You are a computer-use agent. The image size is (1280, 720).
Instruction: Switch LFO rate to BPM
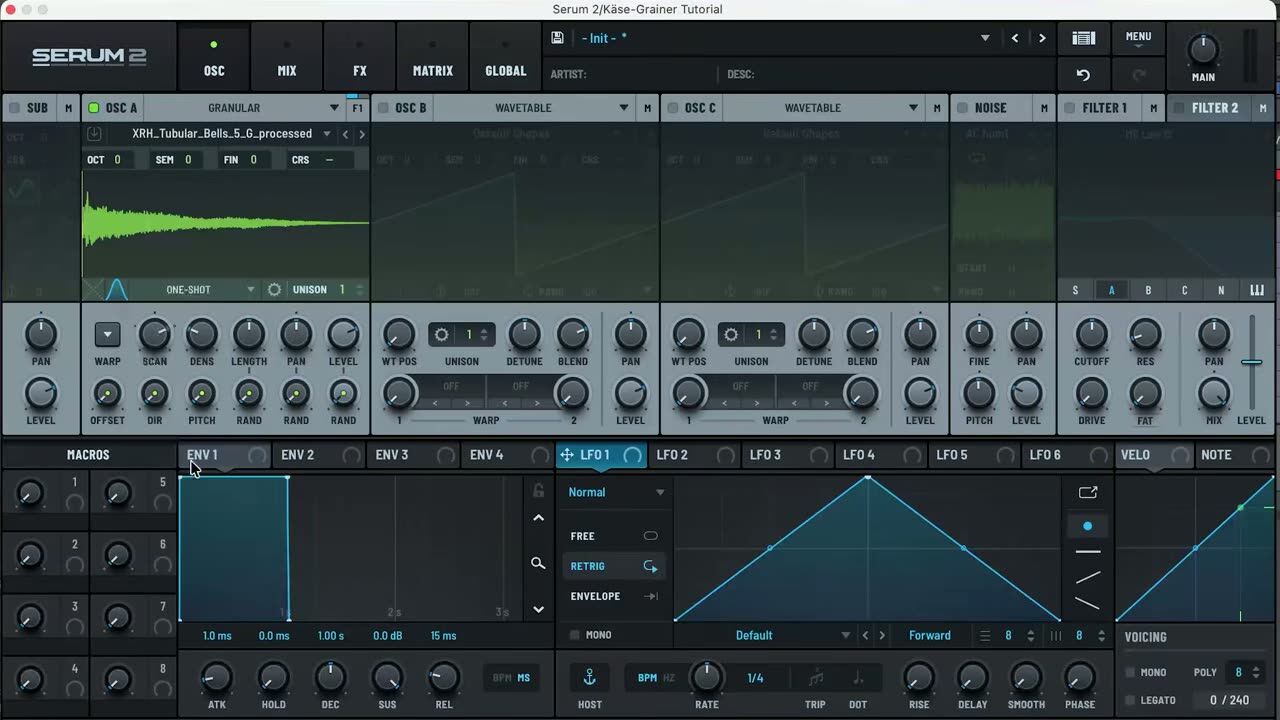[x=647, y=678]
